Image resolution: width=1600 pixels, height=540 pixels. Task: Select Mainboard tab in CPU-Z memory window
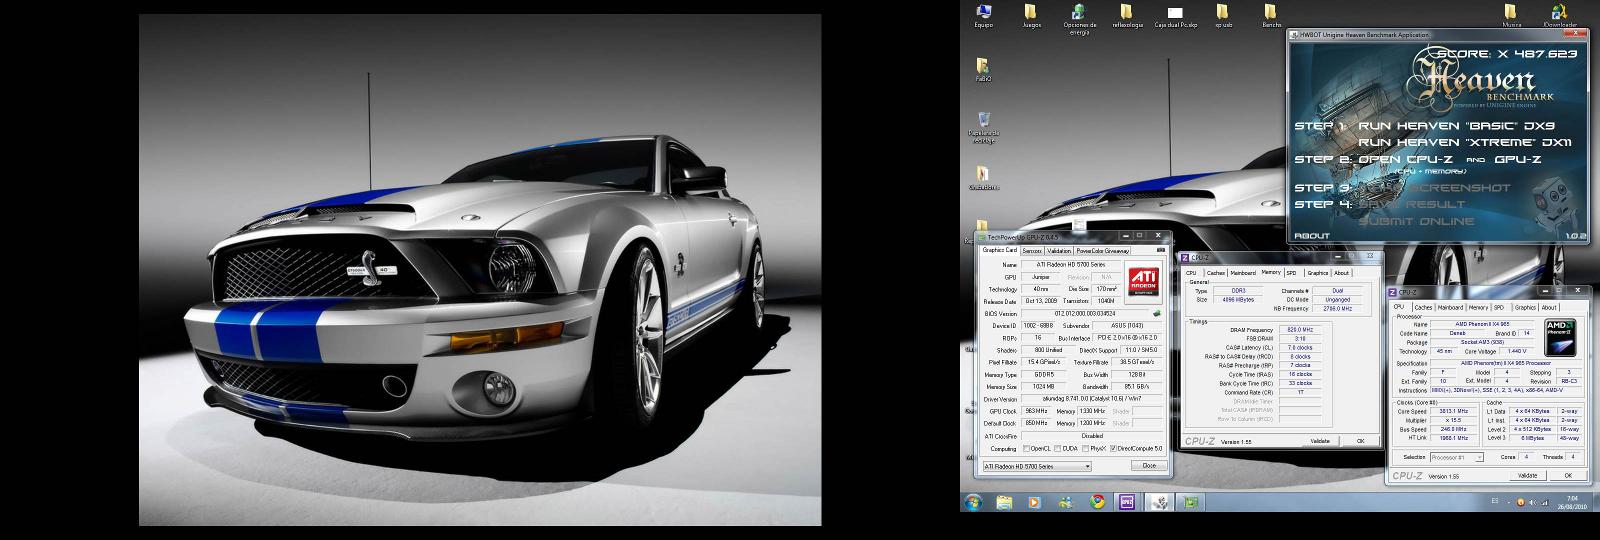[x=1243, y=273]
